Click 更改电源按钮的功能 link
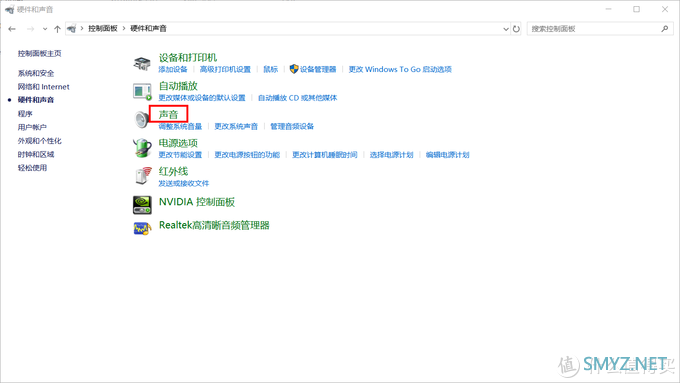The image size is (680, 383). 247,155
